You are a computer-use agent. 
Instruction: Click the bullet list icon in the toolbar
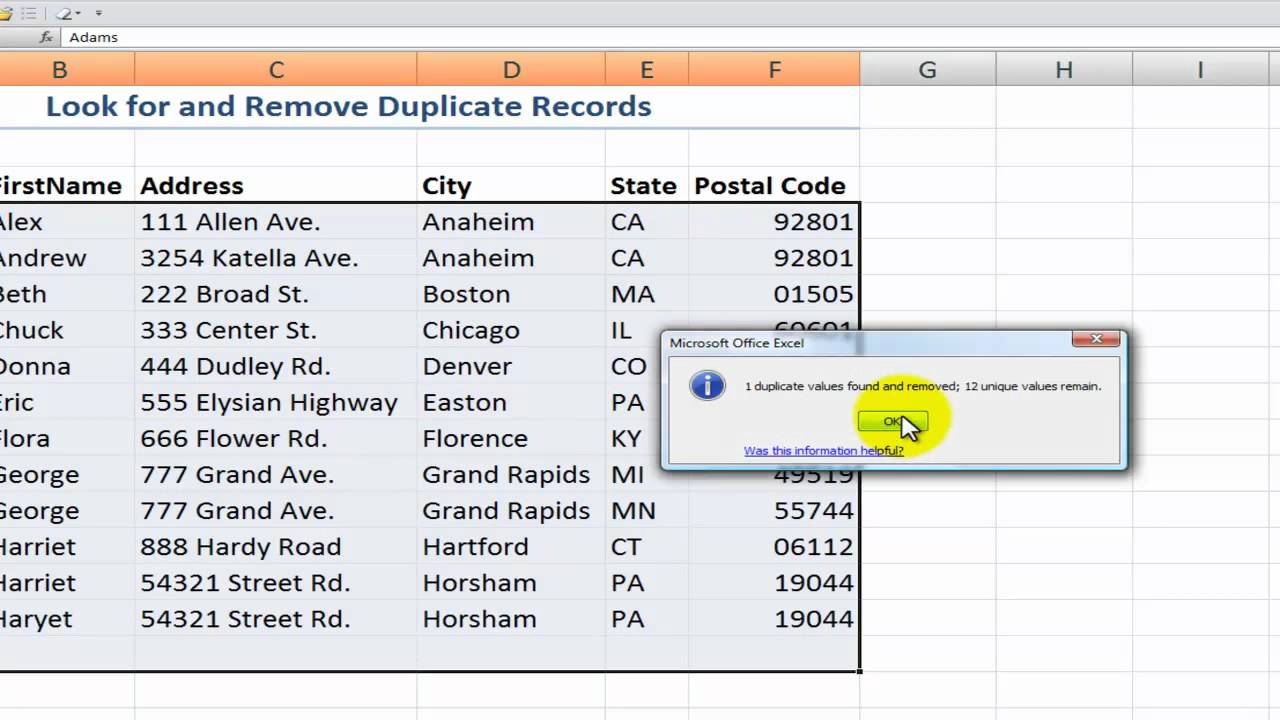tap(28, 13)
